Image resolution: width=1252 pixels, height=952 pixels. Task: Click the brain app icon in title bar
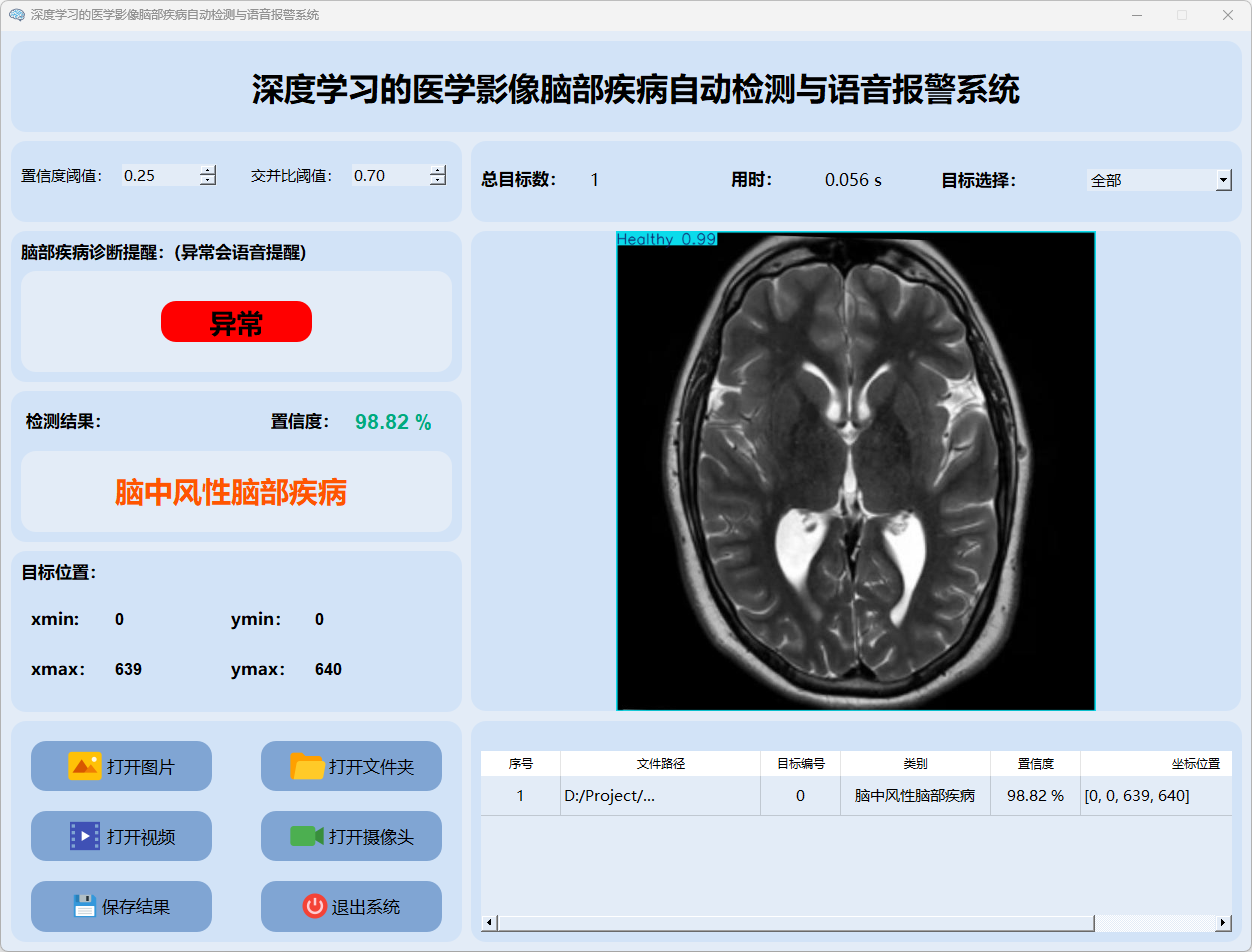click(x=16, y=15)
